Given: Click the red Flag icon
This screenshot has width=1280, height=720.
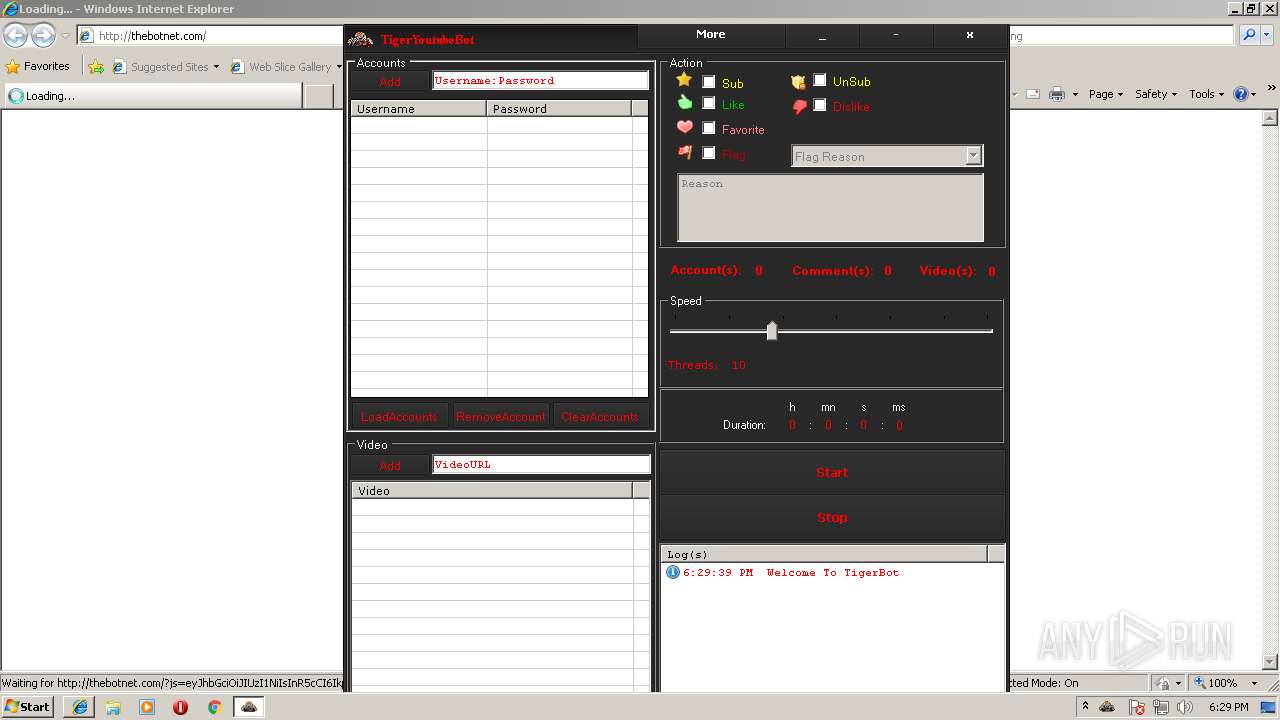Looking at the screenshot, I should coord(685,152).
